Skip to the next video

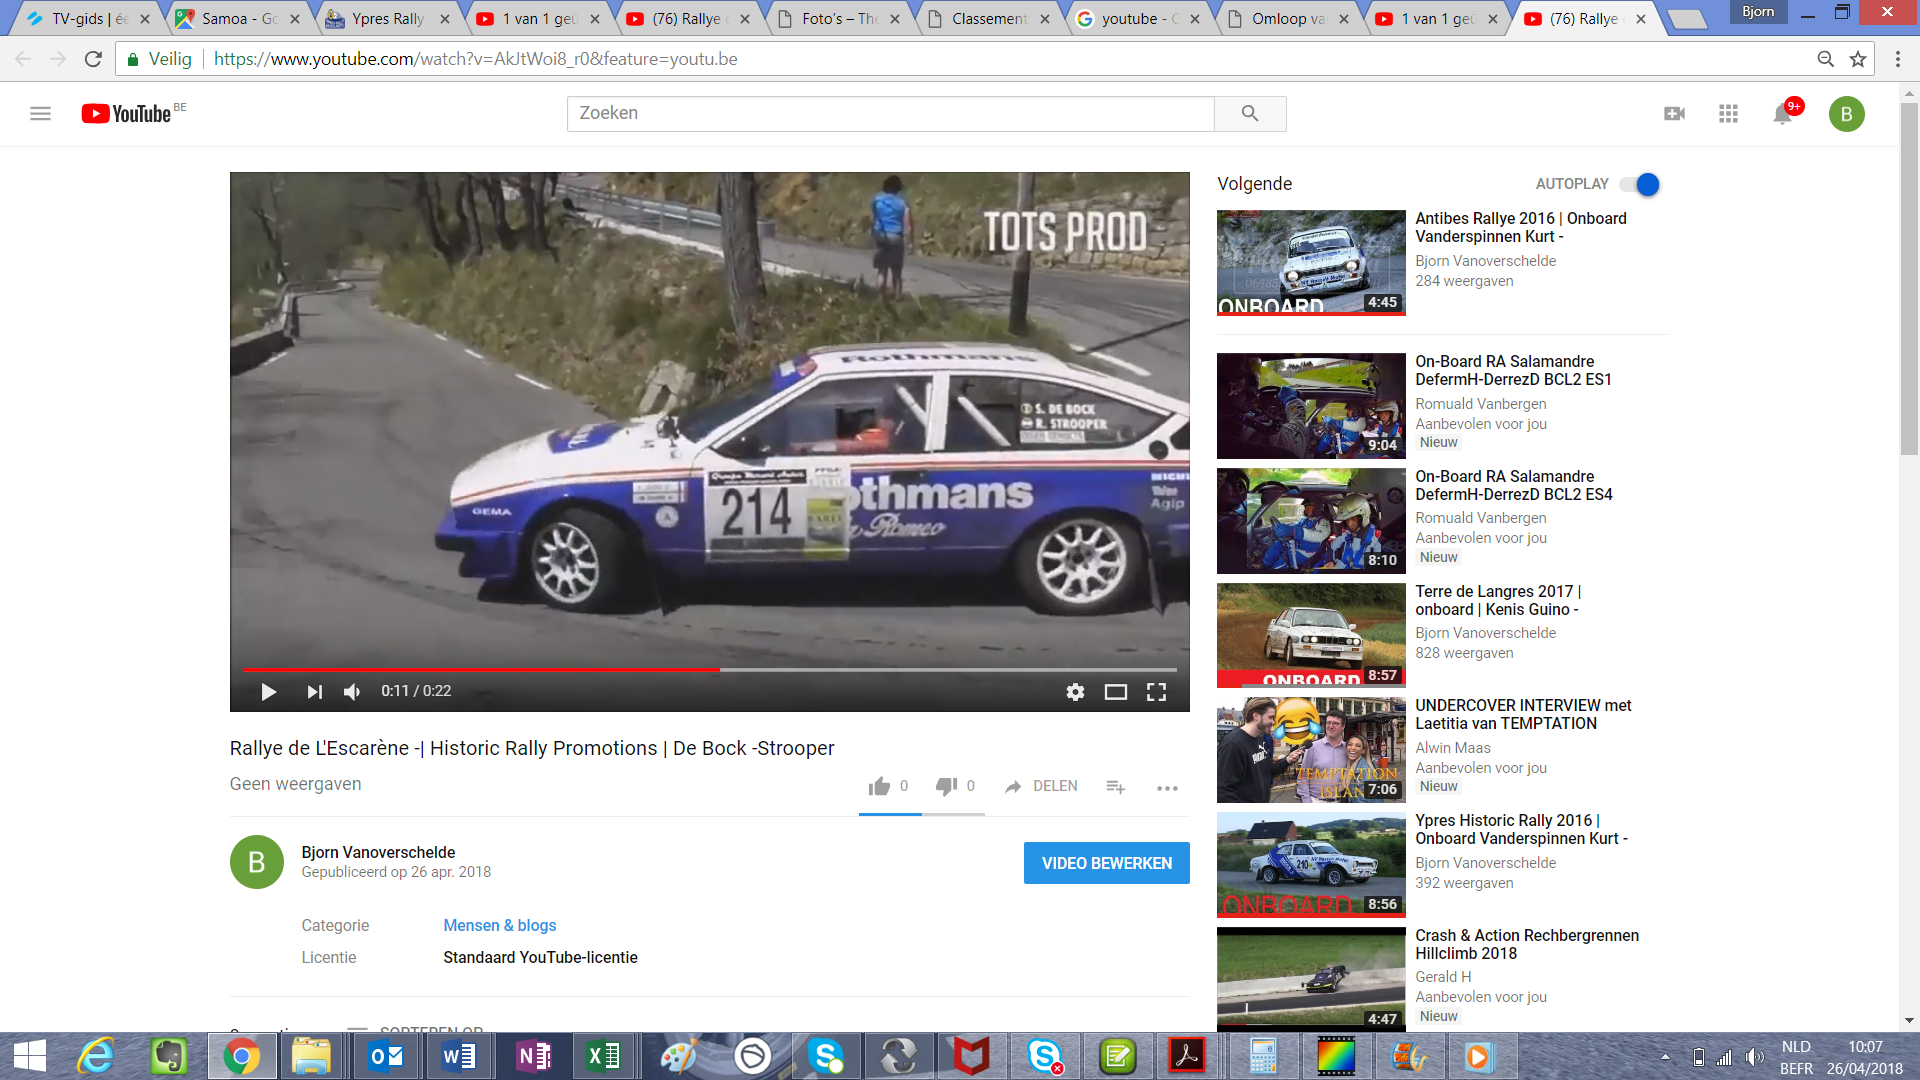pos(314,692)
